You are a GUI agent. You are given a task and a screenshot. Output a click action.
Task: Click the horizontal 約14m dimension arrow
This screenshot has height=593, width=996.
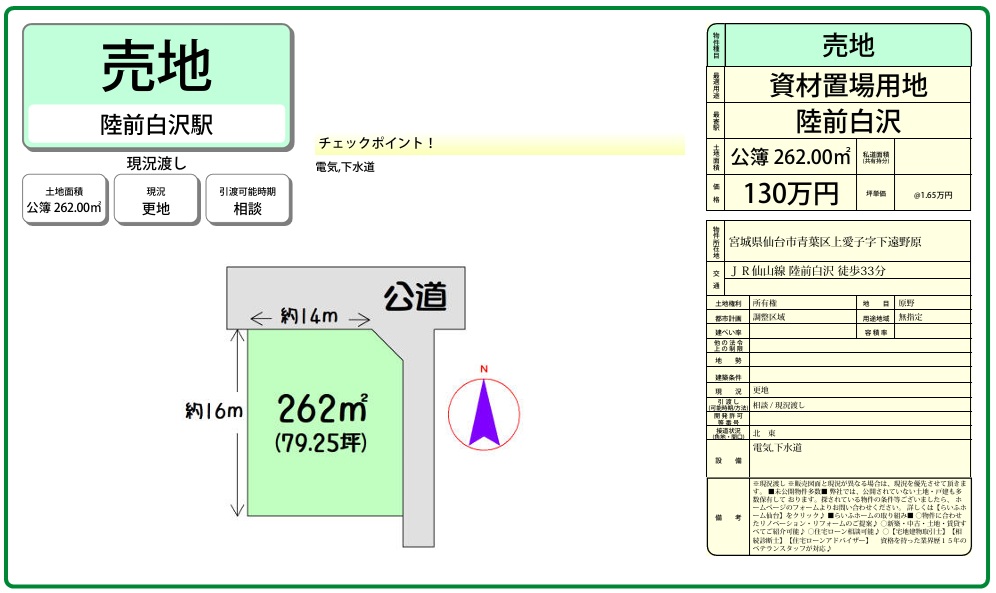click(x=308, y=318)
